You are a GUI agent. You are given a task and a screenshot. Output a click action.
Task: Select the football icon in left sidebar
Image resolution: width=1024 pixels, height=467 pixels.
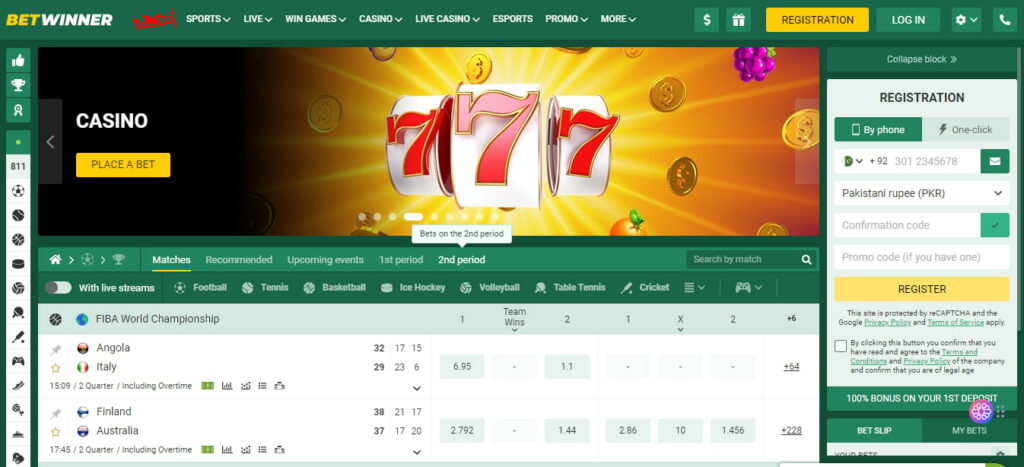(x=18, y=191)
